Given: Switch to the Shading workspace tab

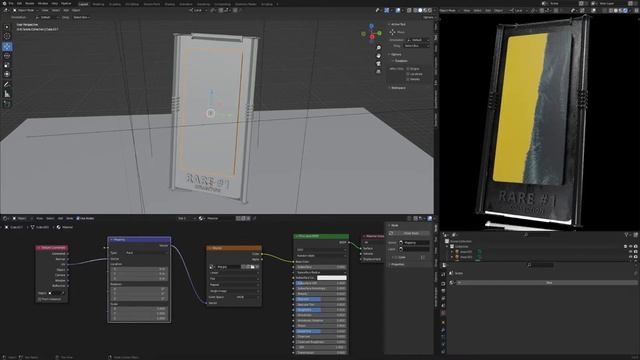Looking at the screenshot, I should tap(169, 4).
